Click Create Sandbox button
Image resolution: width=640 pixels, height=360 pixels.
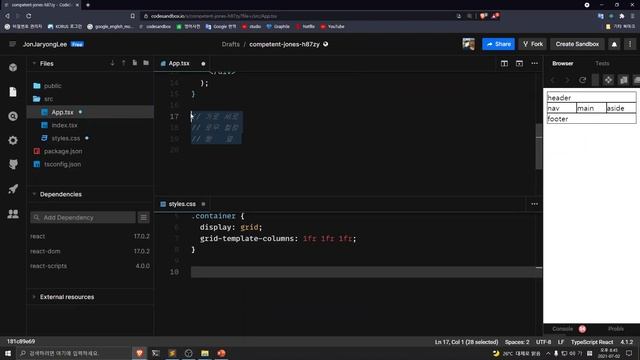(577, 44)
